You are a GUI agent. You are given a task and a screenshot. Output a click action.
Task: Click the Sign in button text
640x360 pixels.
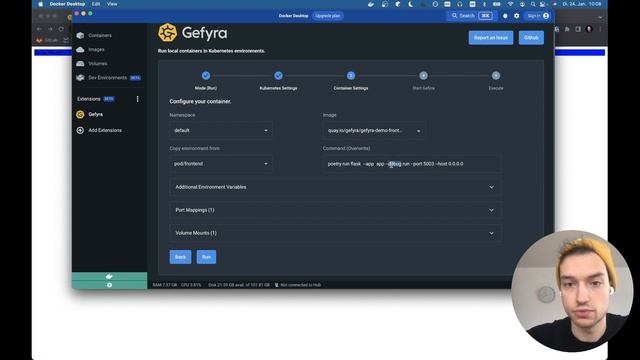point(534,16)
